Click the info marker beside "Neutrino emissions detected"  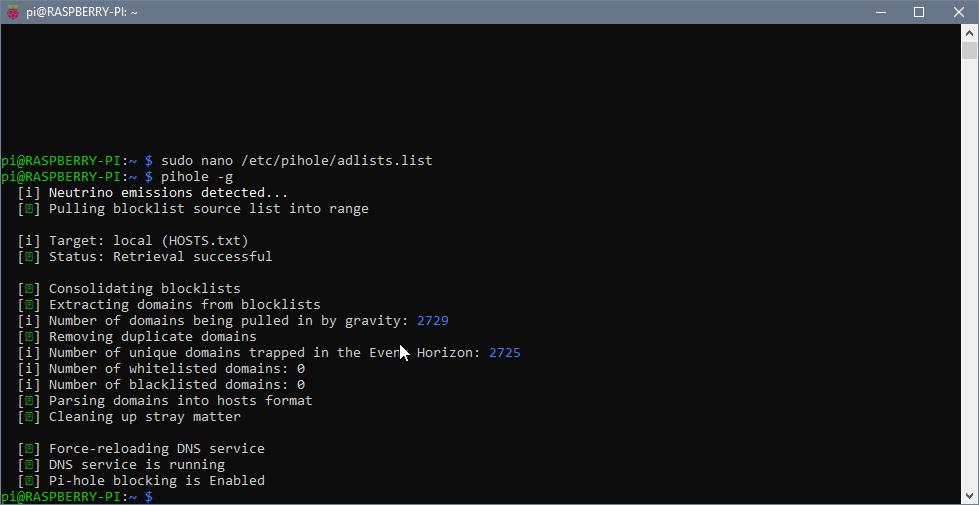pyautogui.click(x=29, y=193)
